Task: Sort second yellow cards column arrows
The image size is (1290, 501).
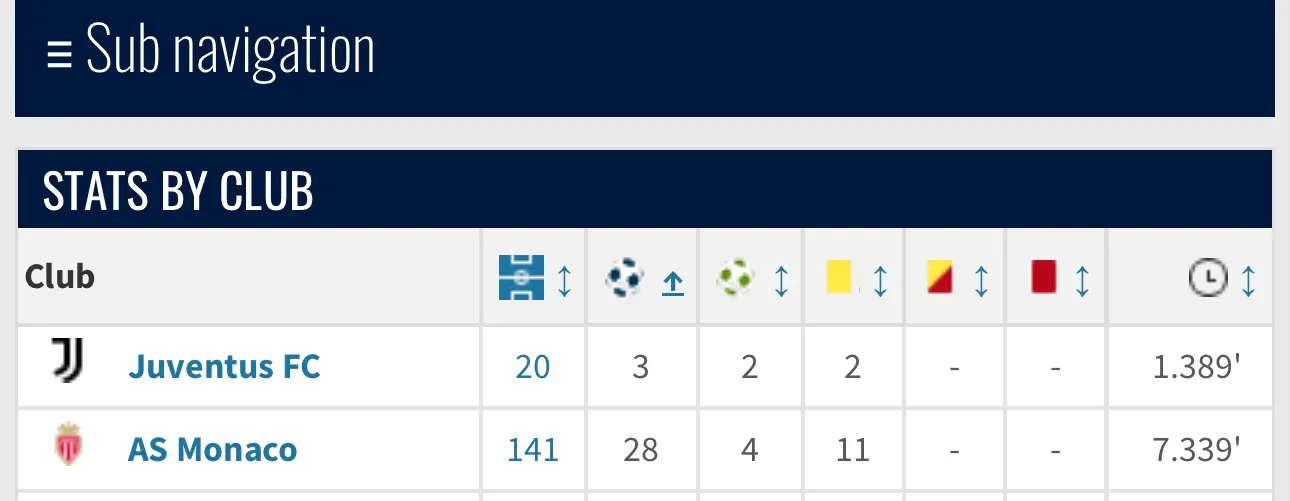Action: pos(981,281)
